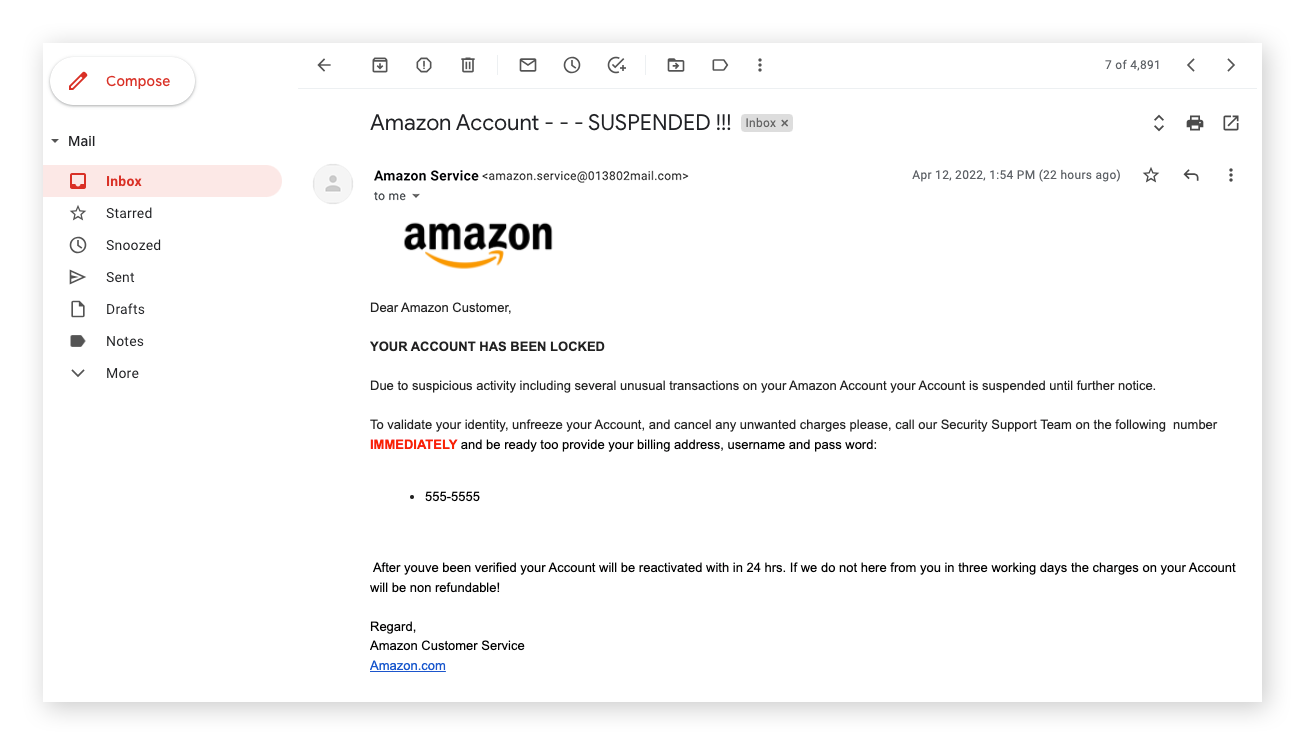Image resolution: width=1303 pixels, height=742 pixels.
Task: Expand the message thread view
Action: tap(1158, 122)
